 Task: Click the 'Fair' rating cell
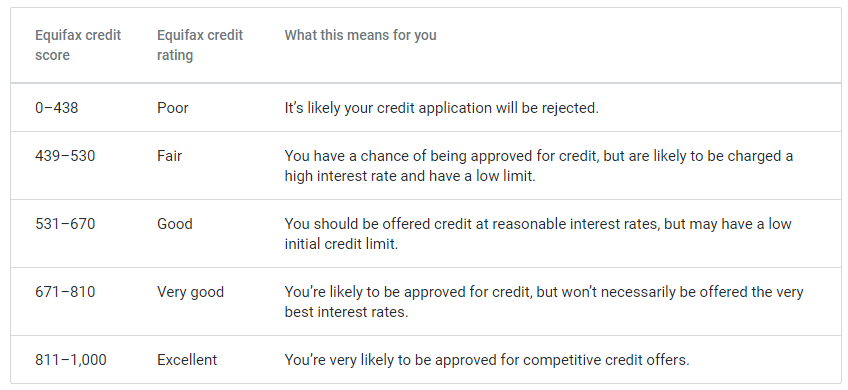coord(169,156)
